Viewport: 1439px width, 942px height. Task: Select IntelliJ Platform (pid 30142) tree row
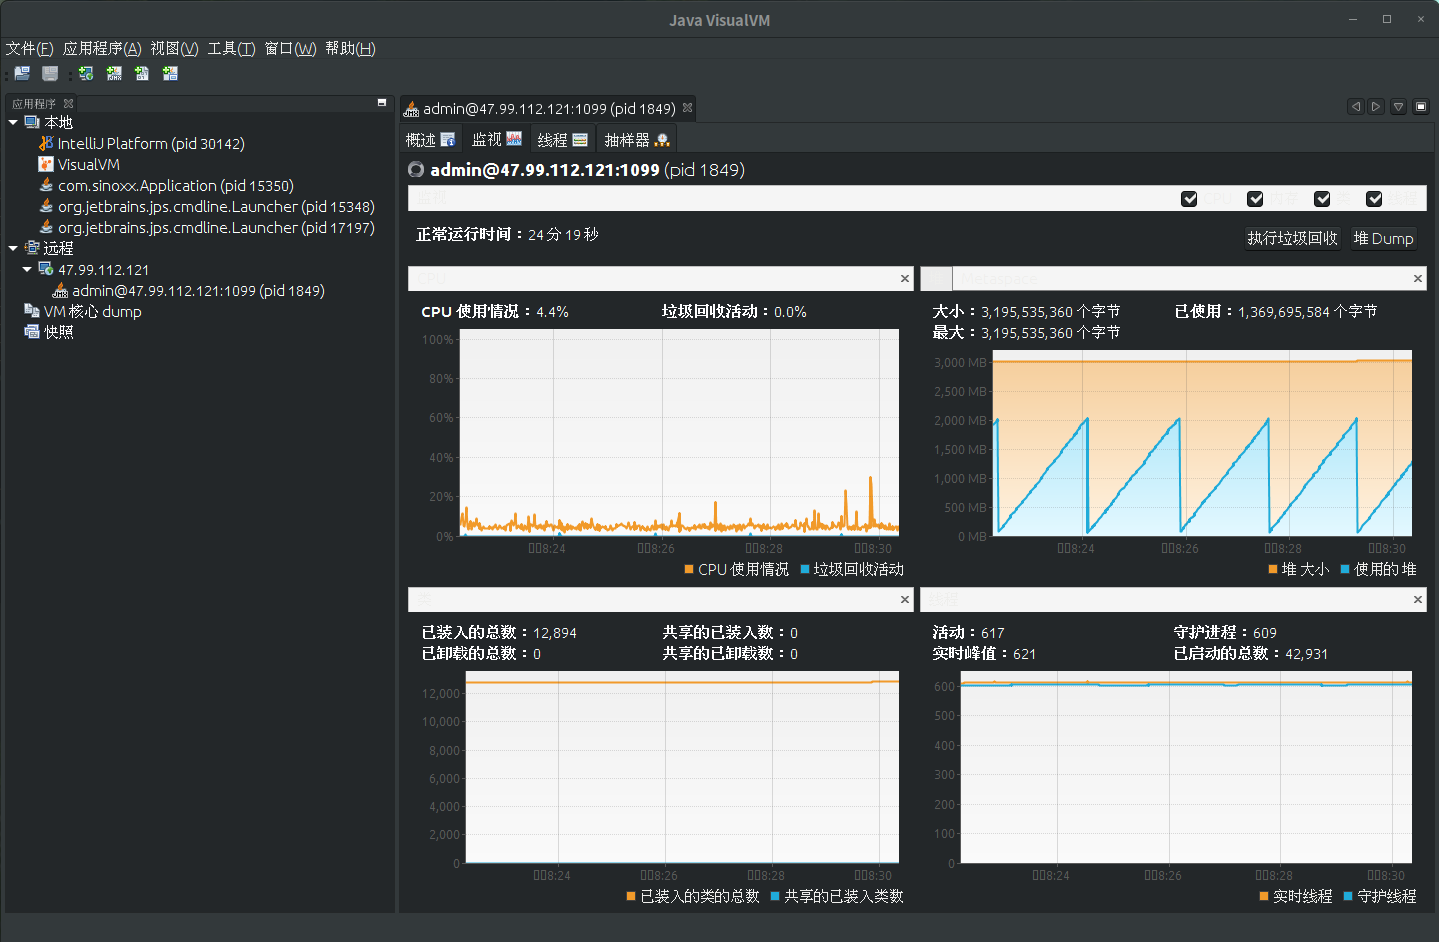tap(150, 143)
